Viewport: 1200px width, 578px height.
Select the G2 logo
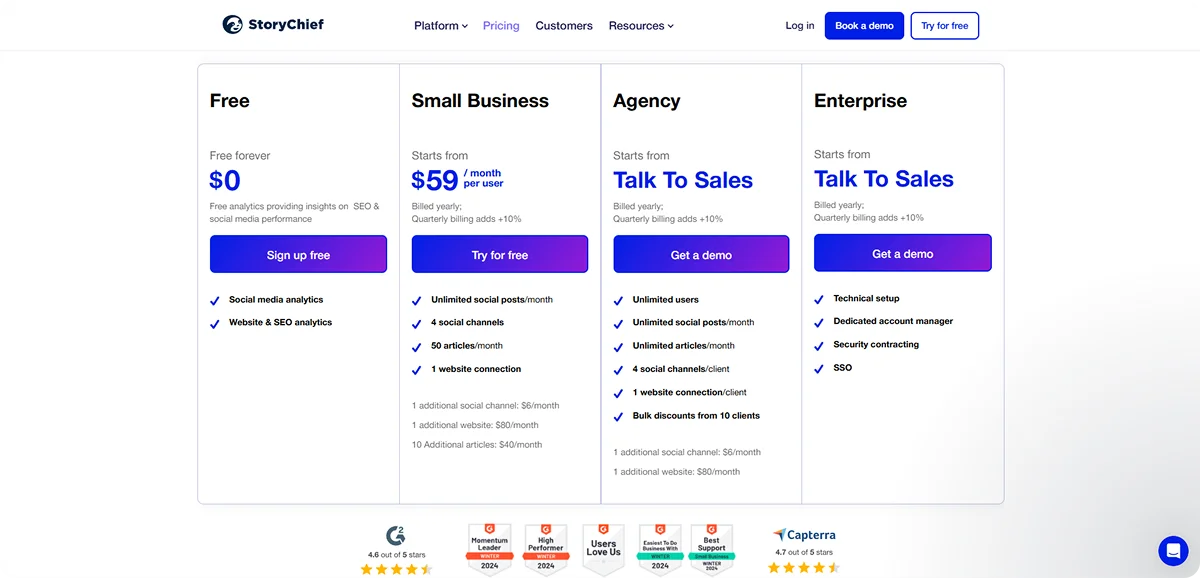coord(396,537)
